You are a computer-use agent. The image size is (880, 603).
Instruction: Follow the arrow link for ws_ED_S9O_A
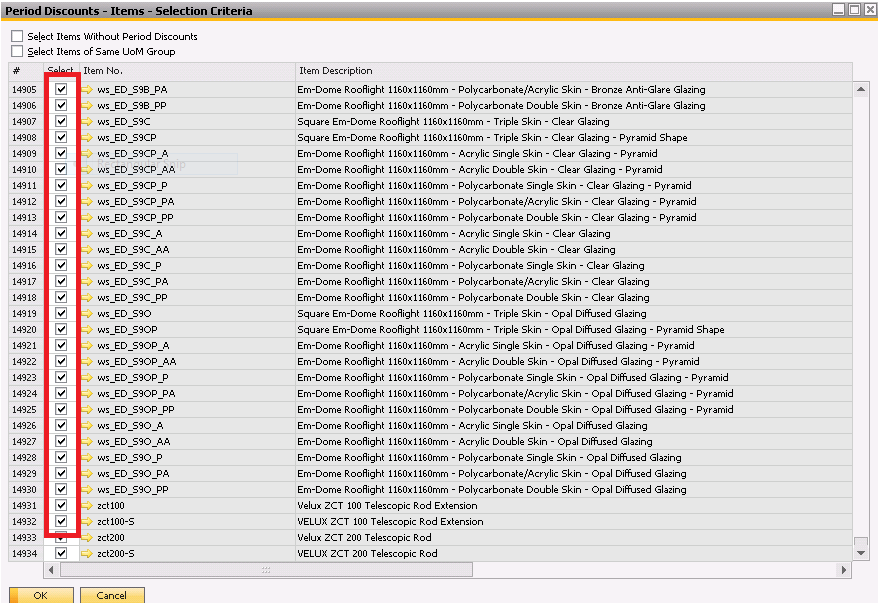87,426
